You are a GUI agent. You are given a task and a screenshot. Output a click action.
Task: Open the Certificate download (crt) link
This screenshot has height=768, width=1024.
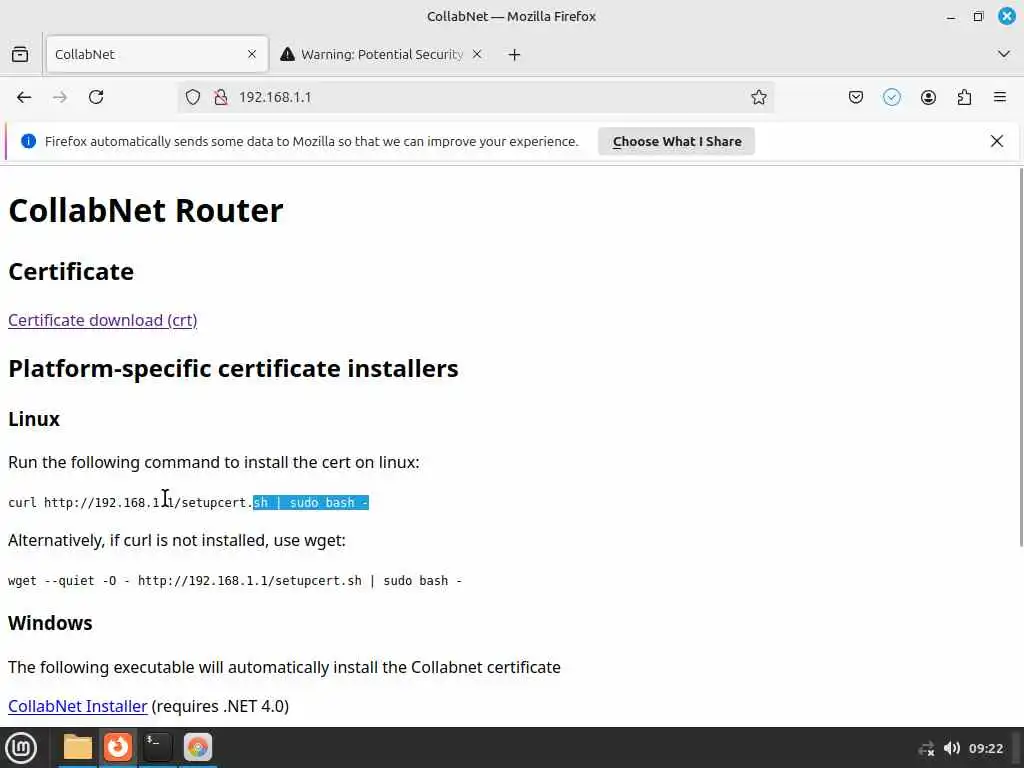[103, 321]
